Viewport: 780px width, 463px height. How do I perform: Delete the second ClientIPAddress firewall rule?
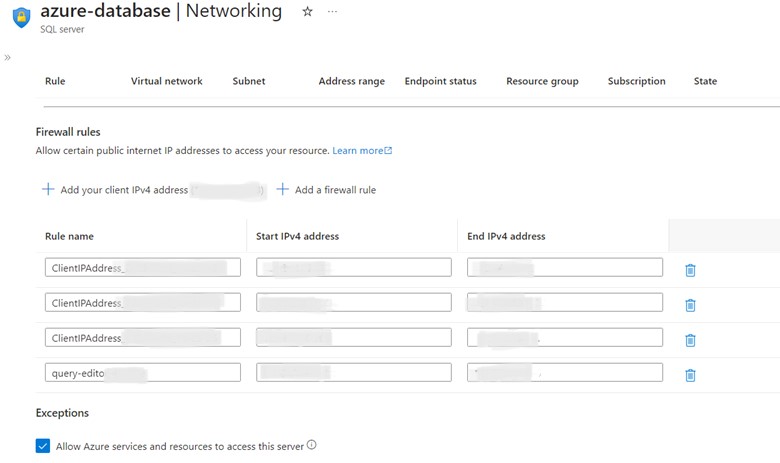pos(690,305)
